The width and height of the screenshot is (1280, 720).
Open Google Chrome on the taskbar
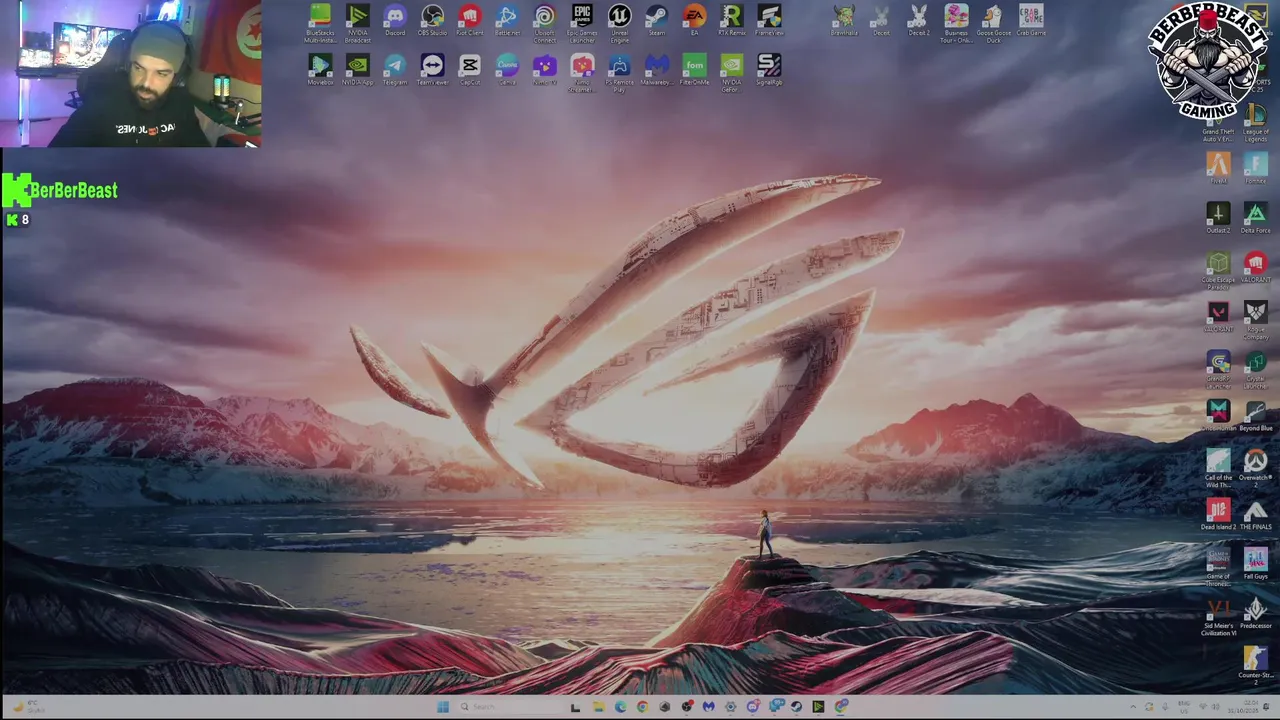[x=642, y=707]
